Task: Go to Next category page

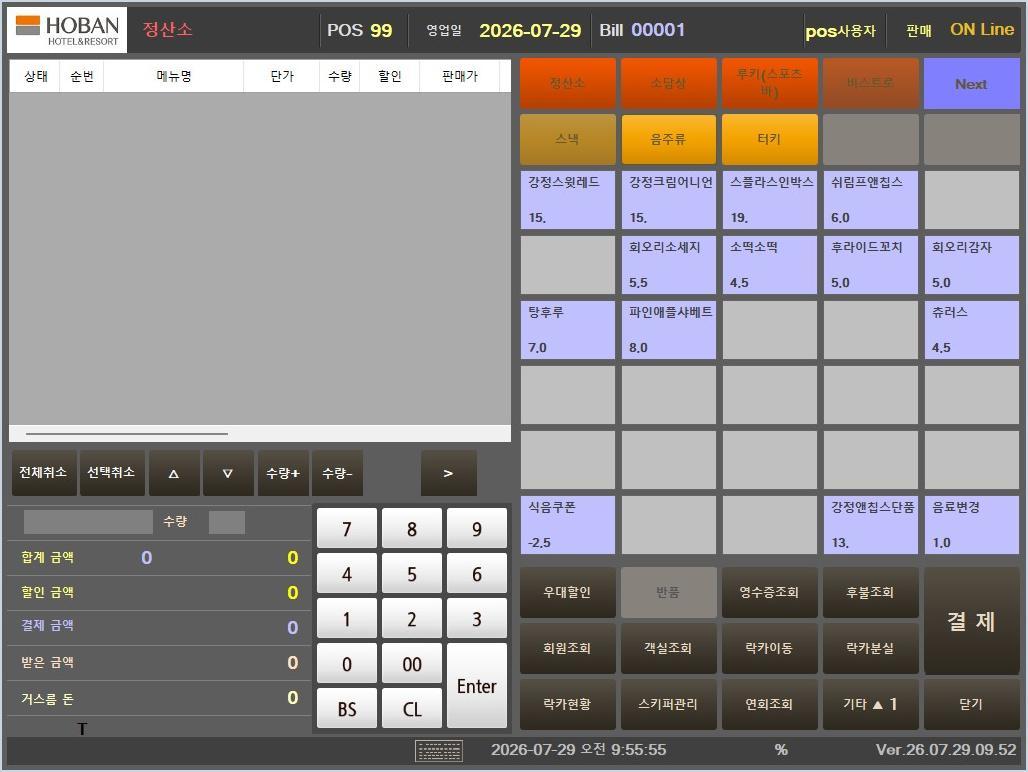Action: 971,84
